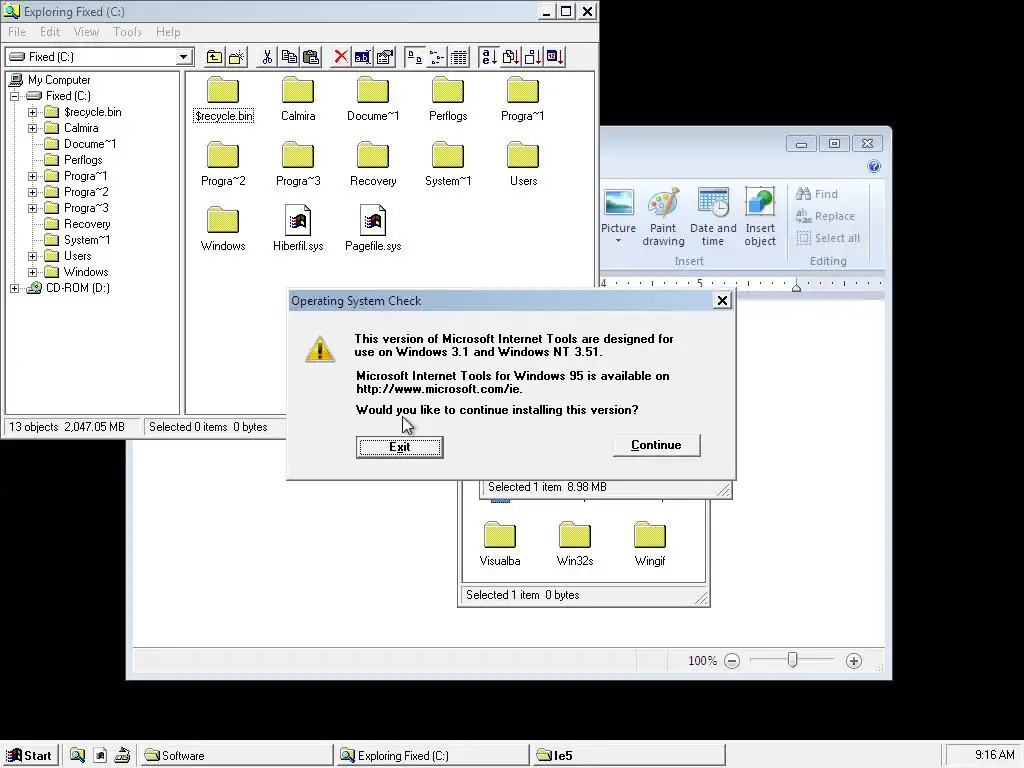The image size is (1024, 768).
Task: Sort files by name icon
Action: (488, 57)
